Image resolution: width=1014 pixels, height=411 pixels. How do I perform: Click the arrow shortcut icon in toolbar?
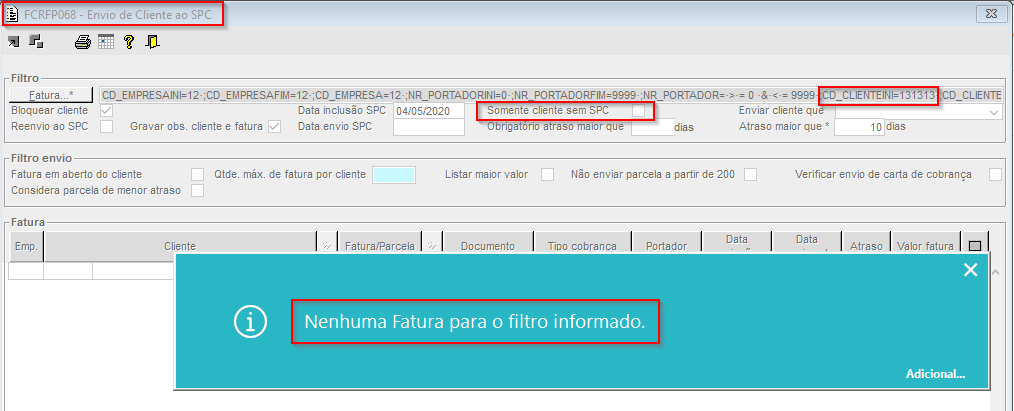[x=14, y=42]
